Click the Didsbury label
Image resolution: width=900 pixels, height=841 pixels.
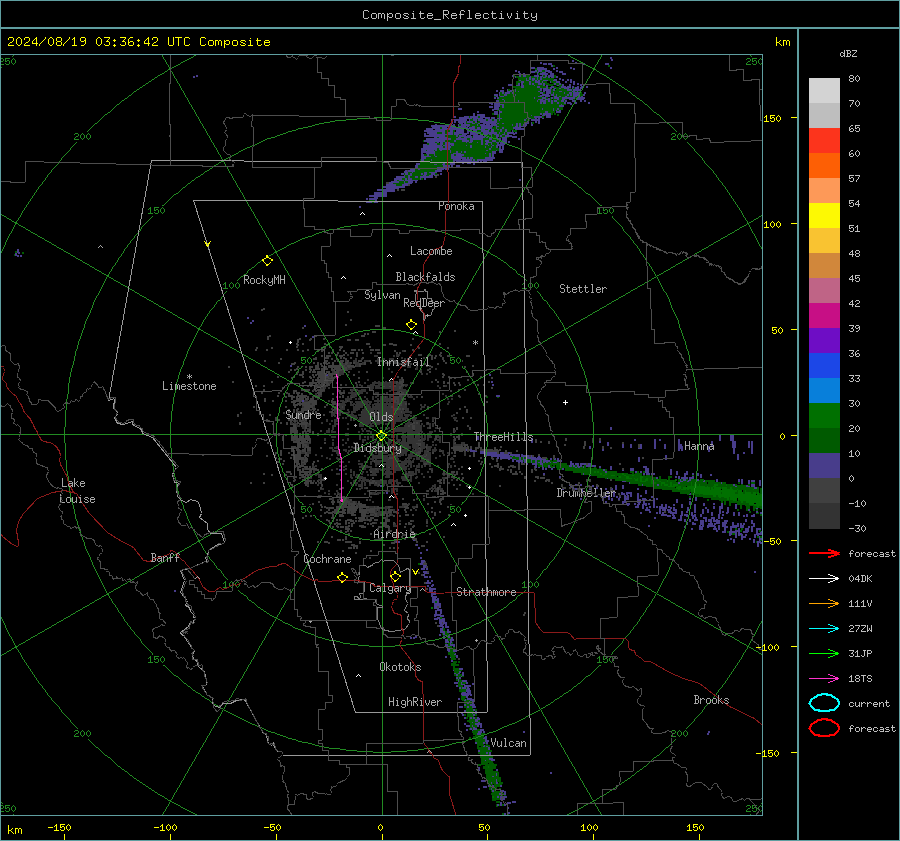[377, 448]
